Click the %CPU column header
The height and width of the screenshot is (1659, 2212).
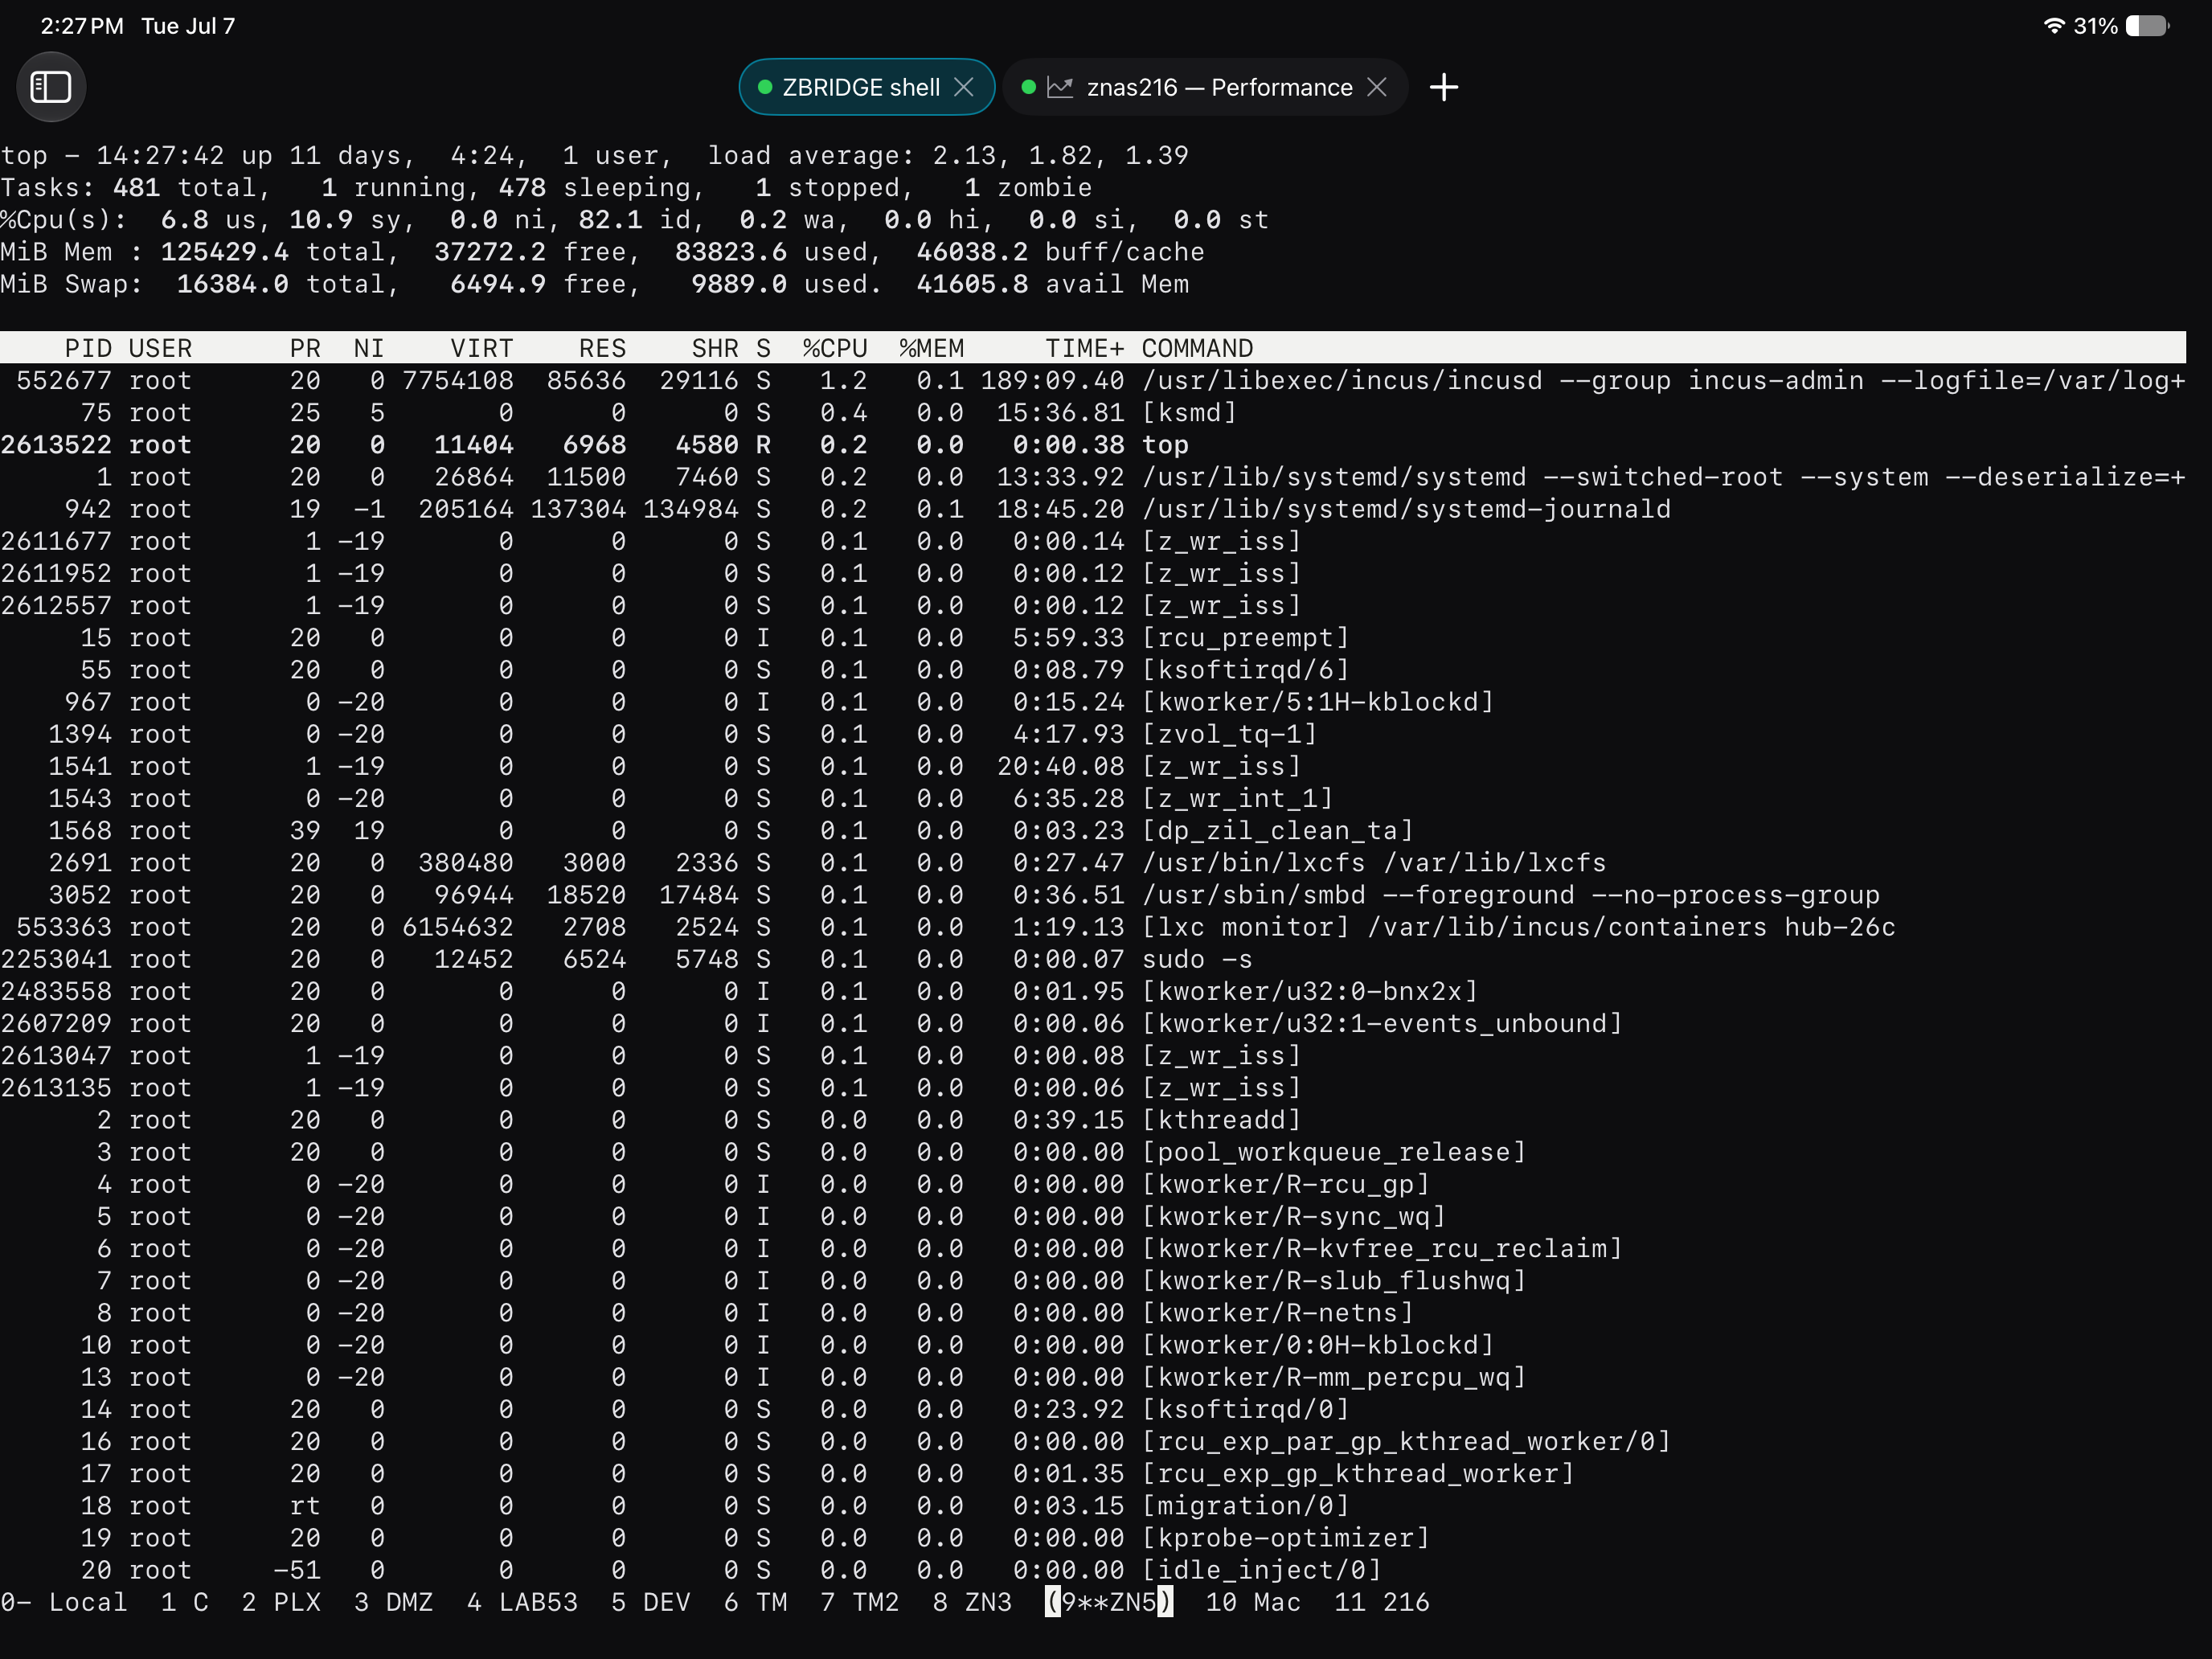point(835,348)
